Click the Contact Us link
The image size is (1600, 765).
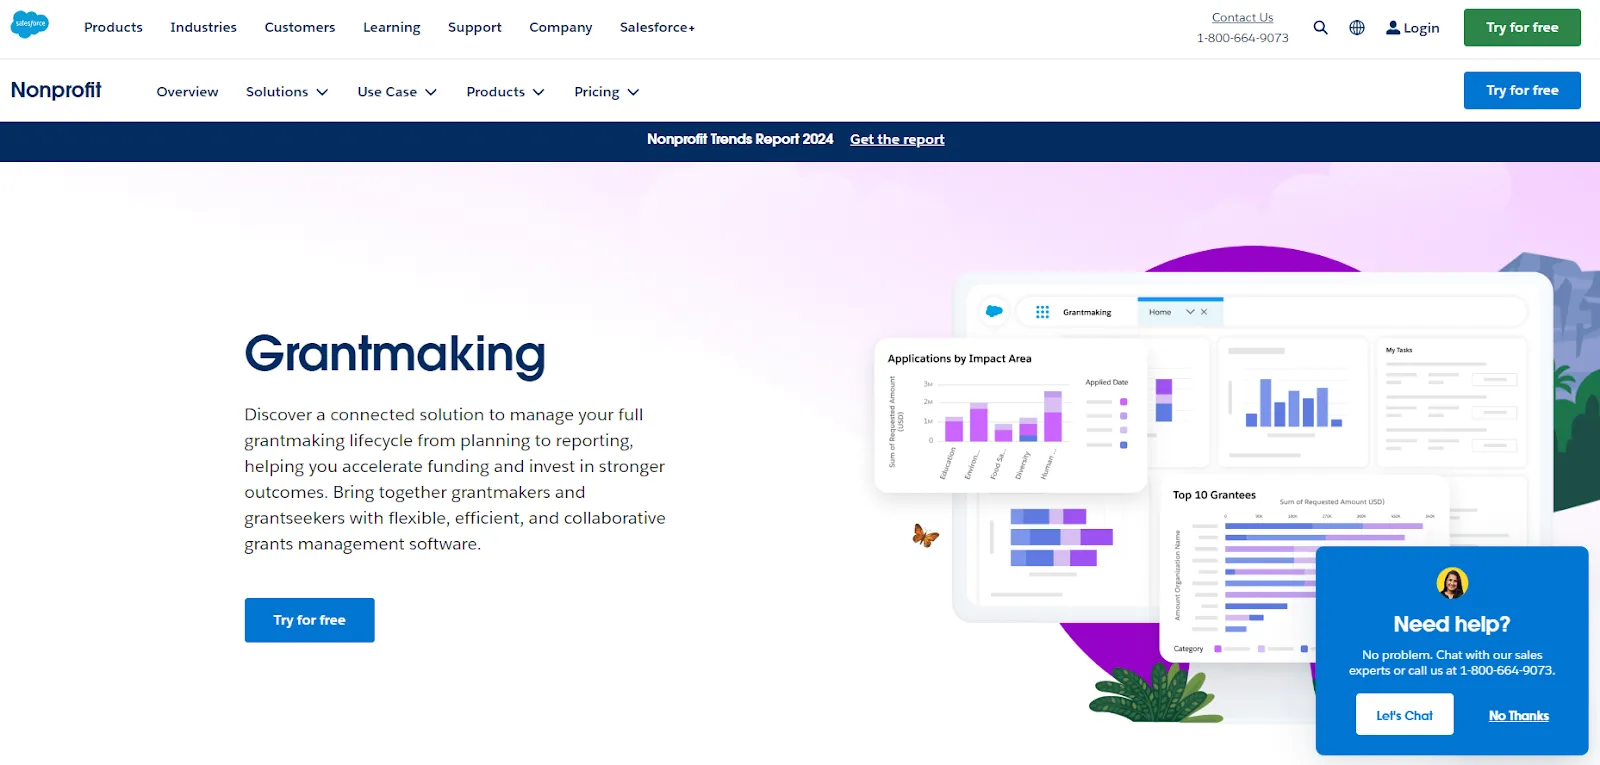pyautogui.click(x=1242, y=18)
